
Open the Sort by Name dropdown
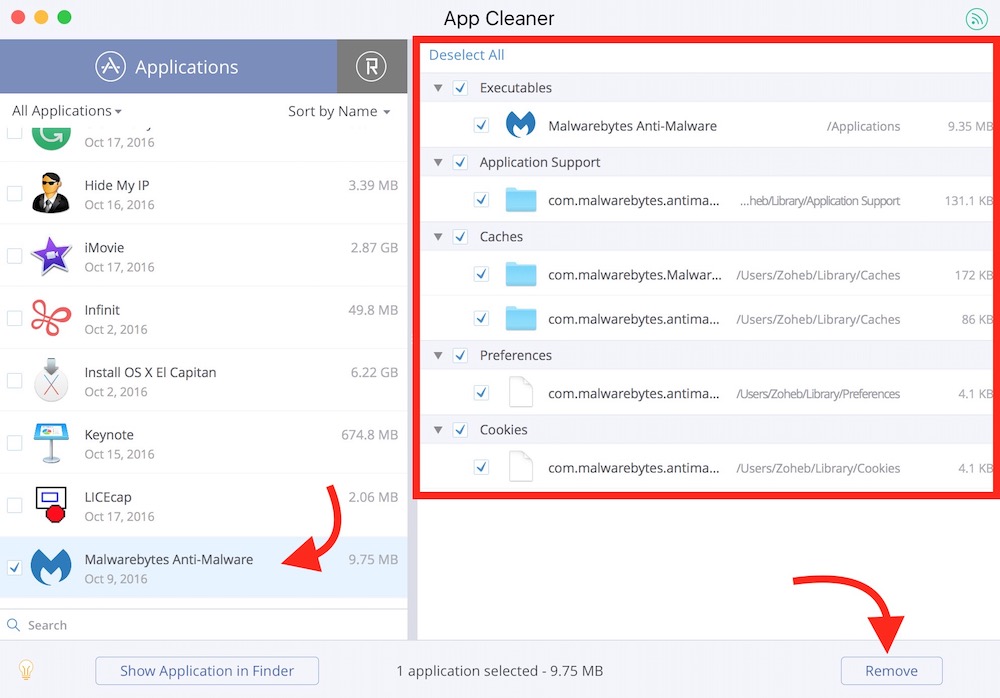coord(339,111)
